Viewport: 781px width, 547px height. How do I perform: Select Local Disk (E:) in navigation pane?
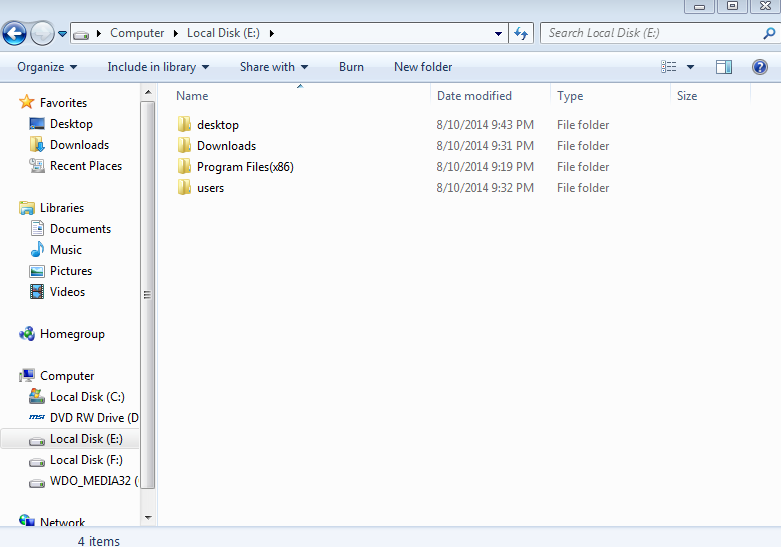pos(86,439)
